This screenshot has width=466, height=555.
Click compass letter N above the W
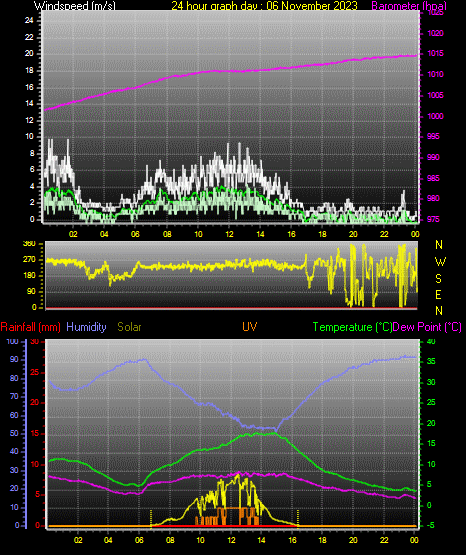[x=439, y=245]
